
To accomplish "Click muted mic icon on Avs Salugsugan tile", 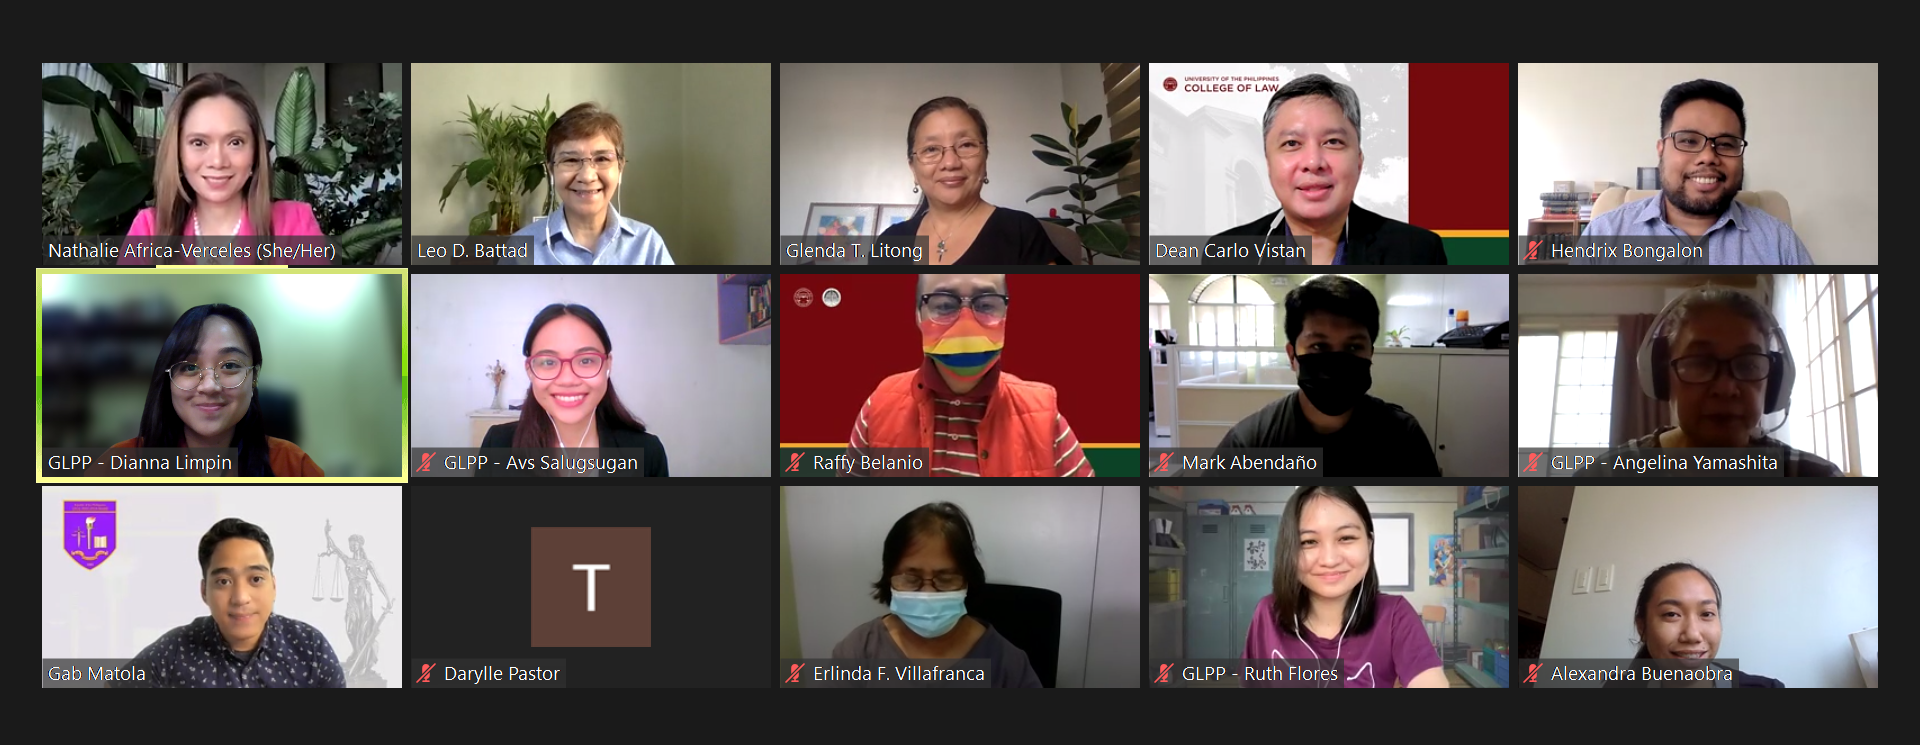I will point(426,463).
